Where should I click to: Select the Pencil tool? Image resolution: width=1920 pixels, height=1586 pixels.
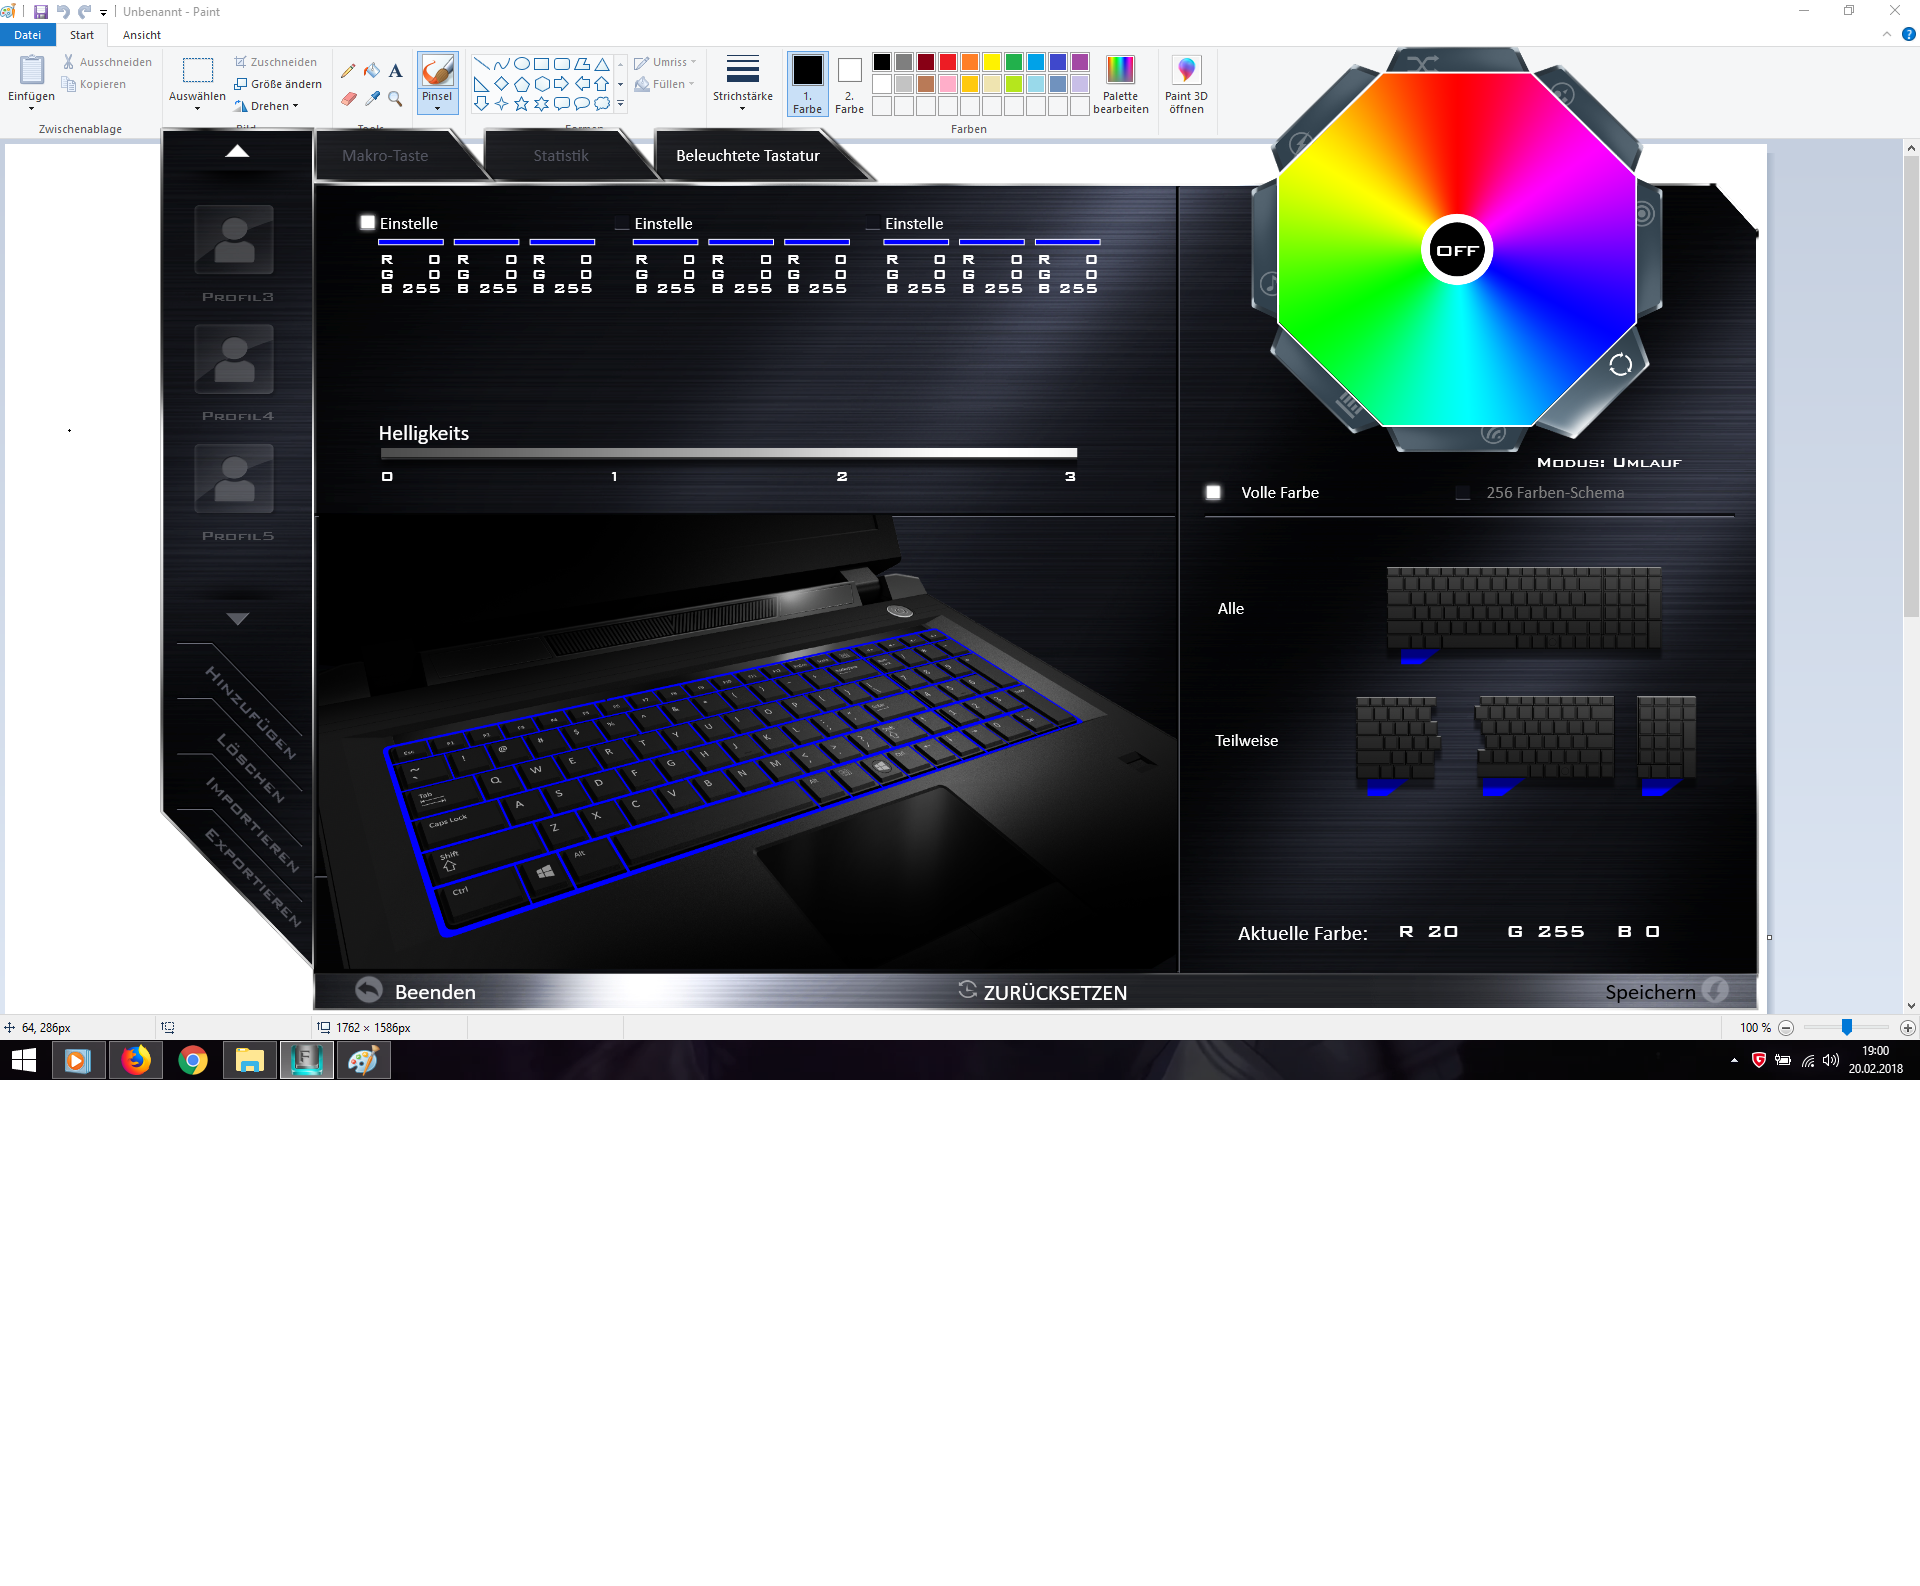[348, 71]
